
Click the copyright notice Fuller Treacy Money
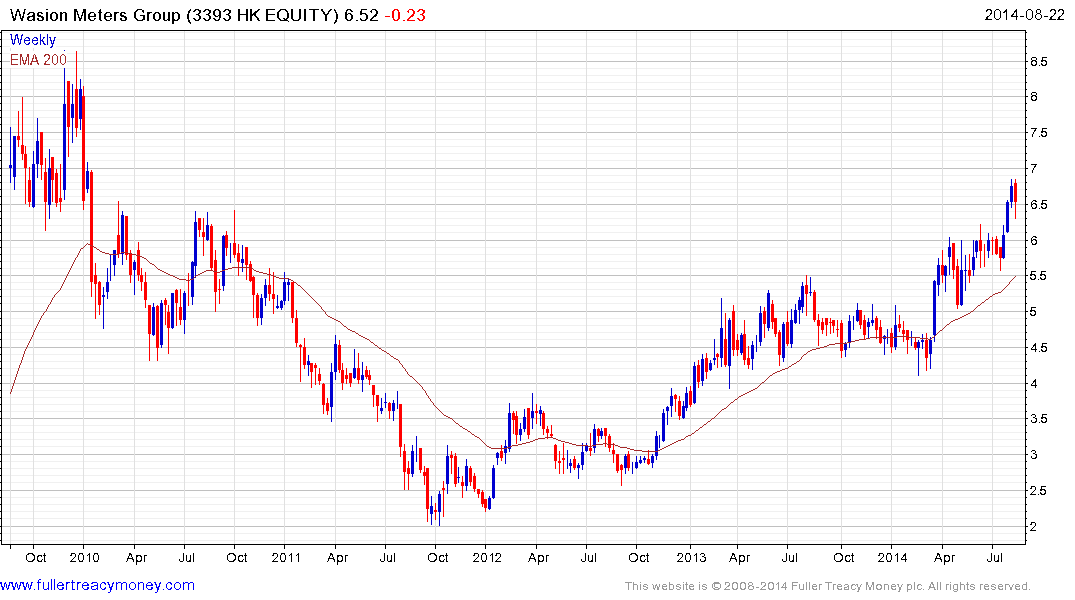coord(828,586)
